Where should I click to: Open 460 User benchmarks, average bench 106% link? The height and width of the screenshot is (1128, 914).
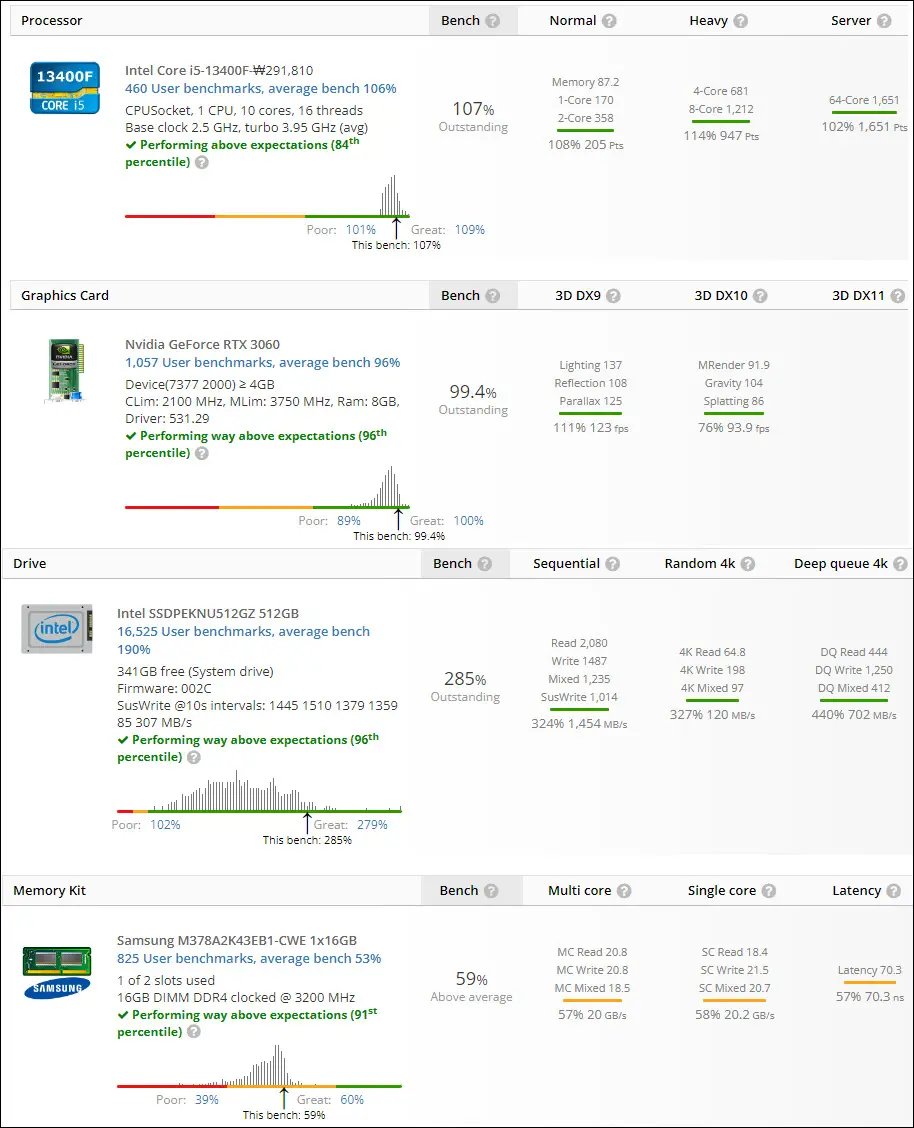(261, 88)
